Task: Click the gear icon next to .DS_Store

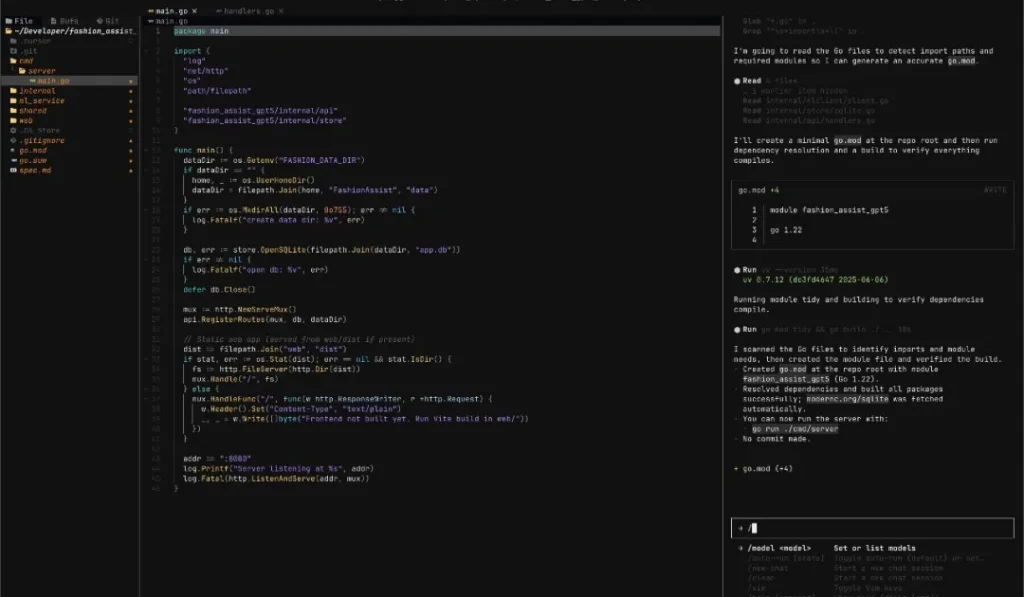Action: point(11,130)
